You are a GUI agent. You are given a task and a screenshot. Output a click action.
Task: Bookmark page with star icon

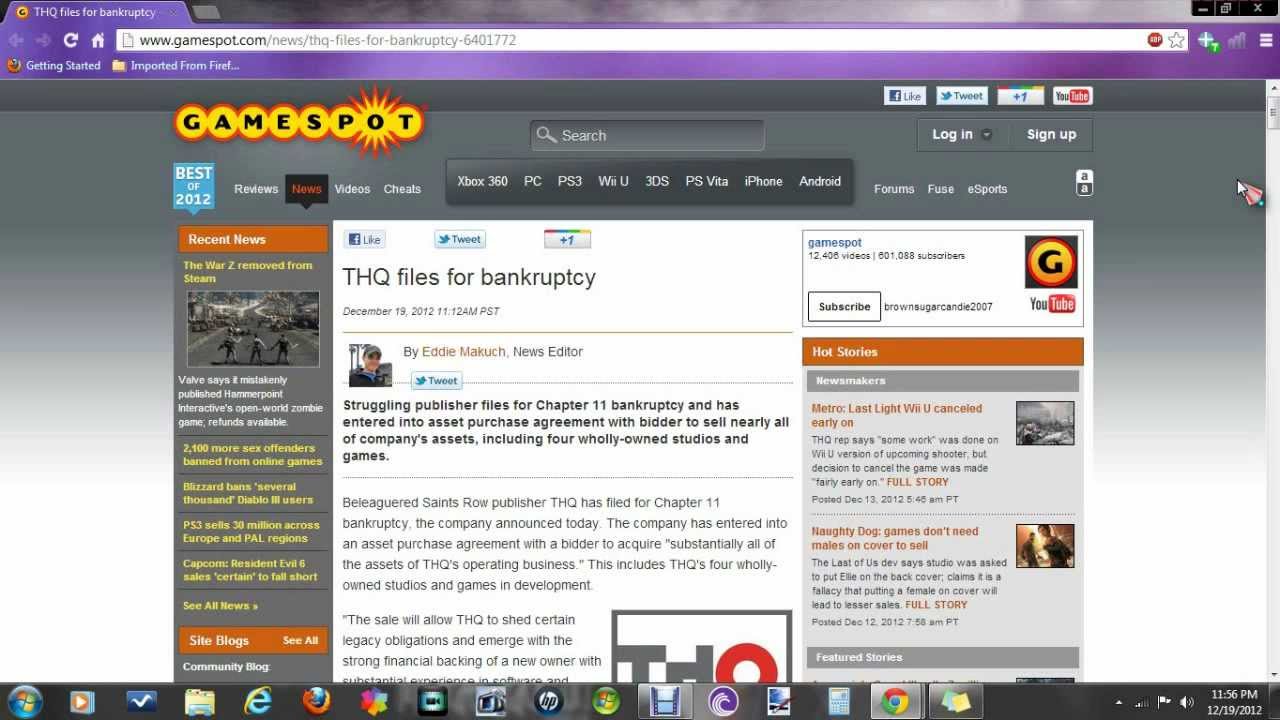pyautogui.click(x=1177, y=40)
